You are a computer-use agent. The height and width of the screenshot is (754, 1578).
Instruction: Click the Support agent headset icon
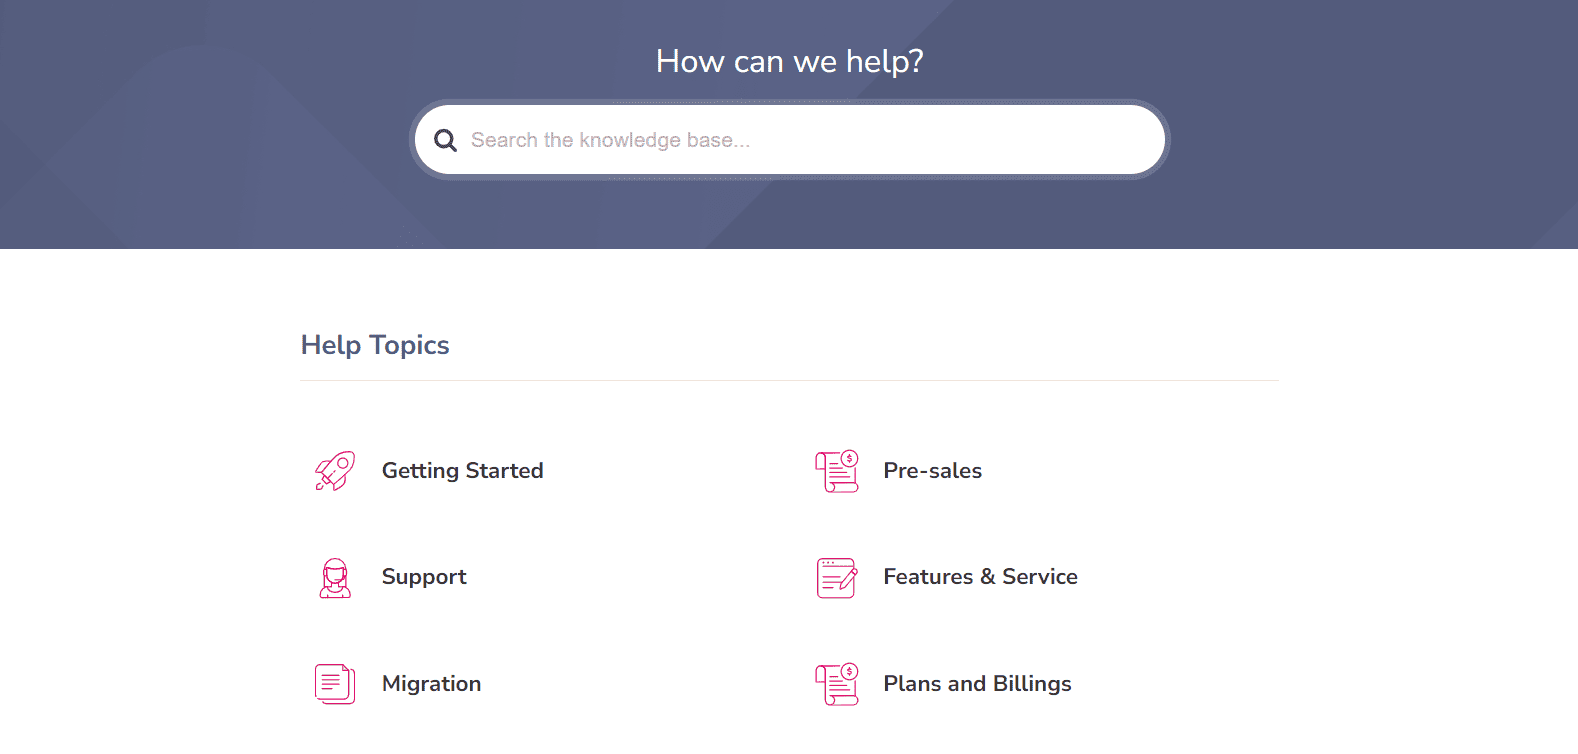pyautogui.click(x=335, y=578)
